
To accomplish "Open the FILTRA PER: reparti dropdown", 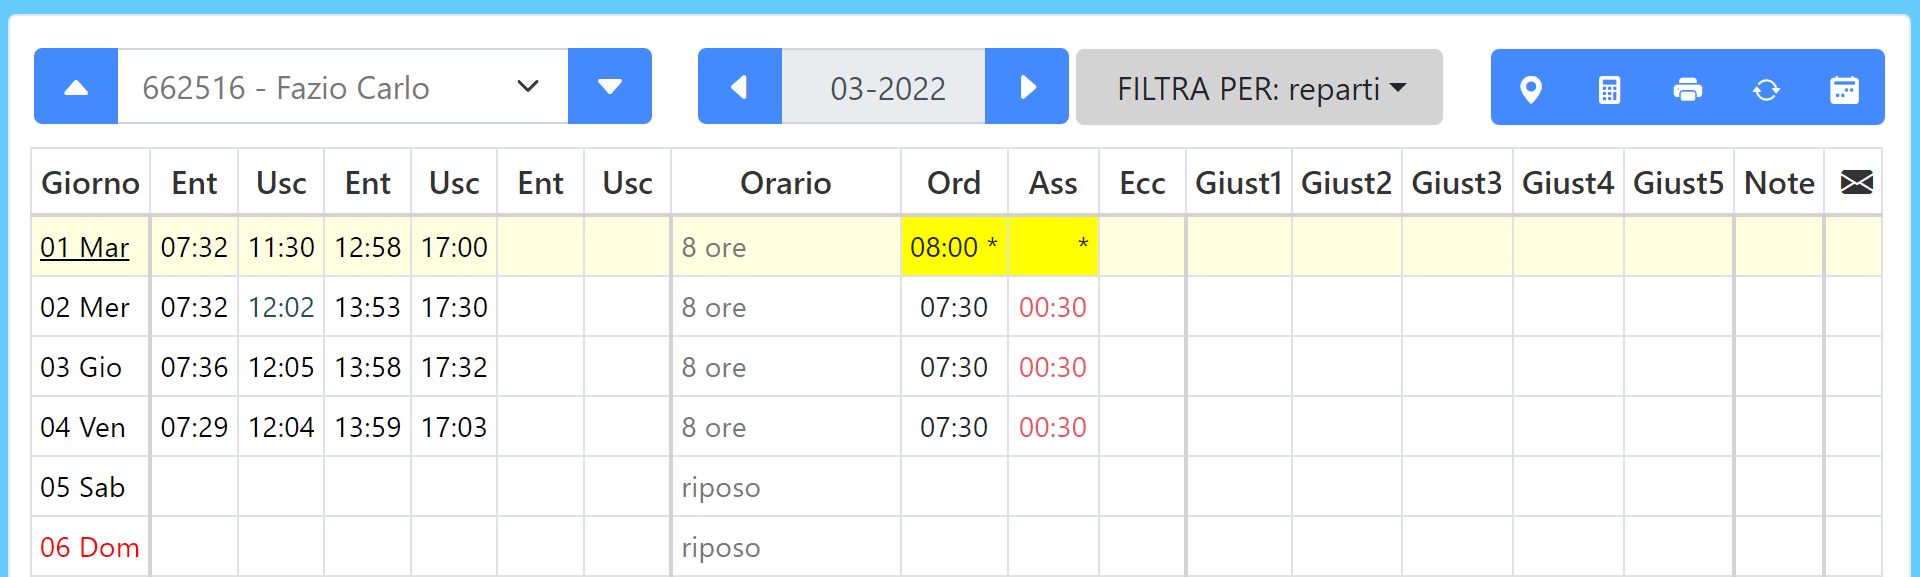I will point(1259,88).
